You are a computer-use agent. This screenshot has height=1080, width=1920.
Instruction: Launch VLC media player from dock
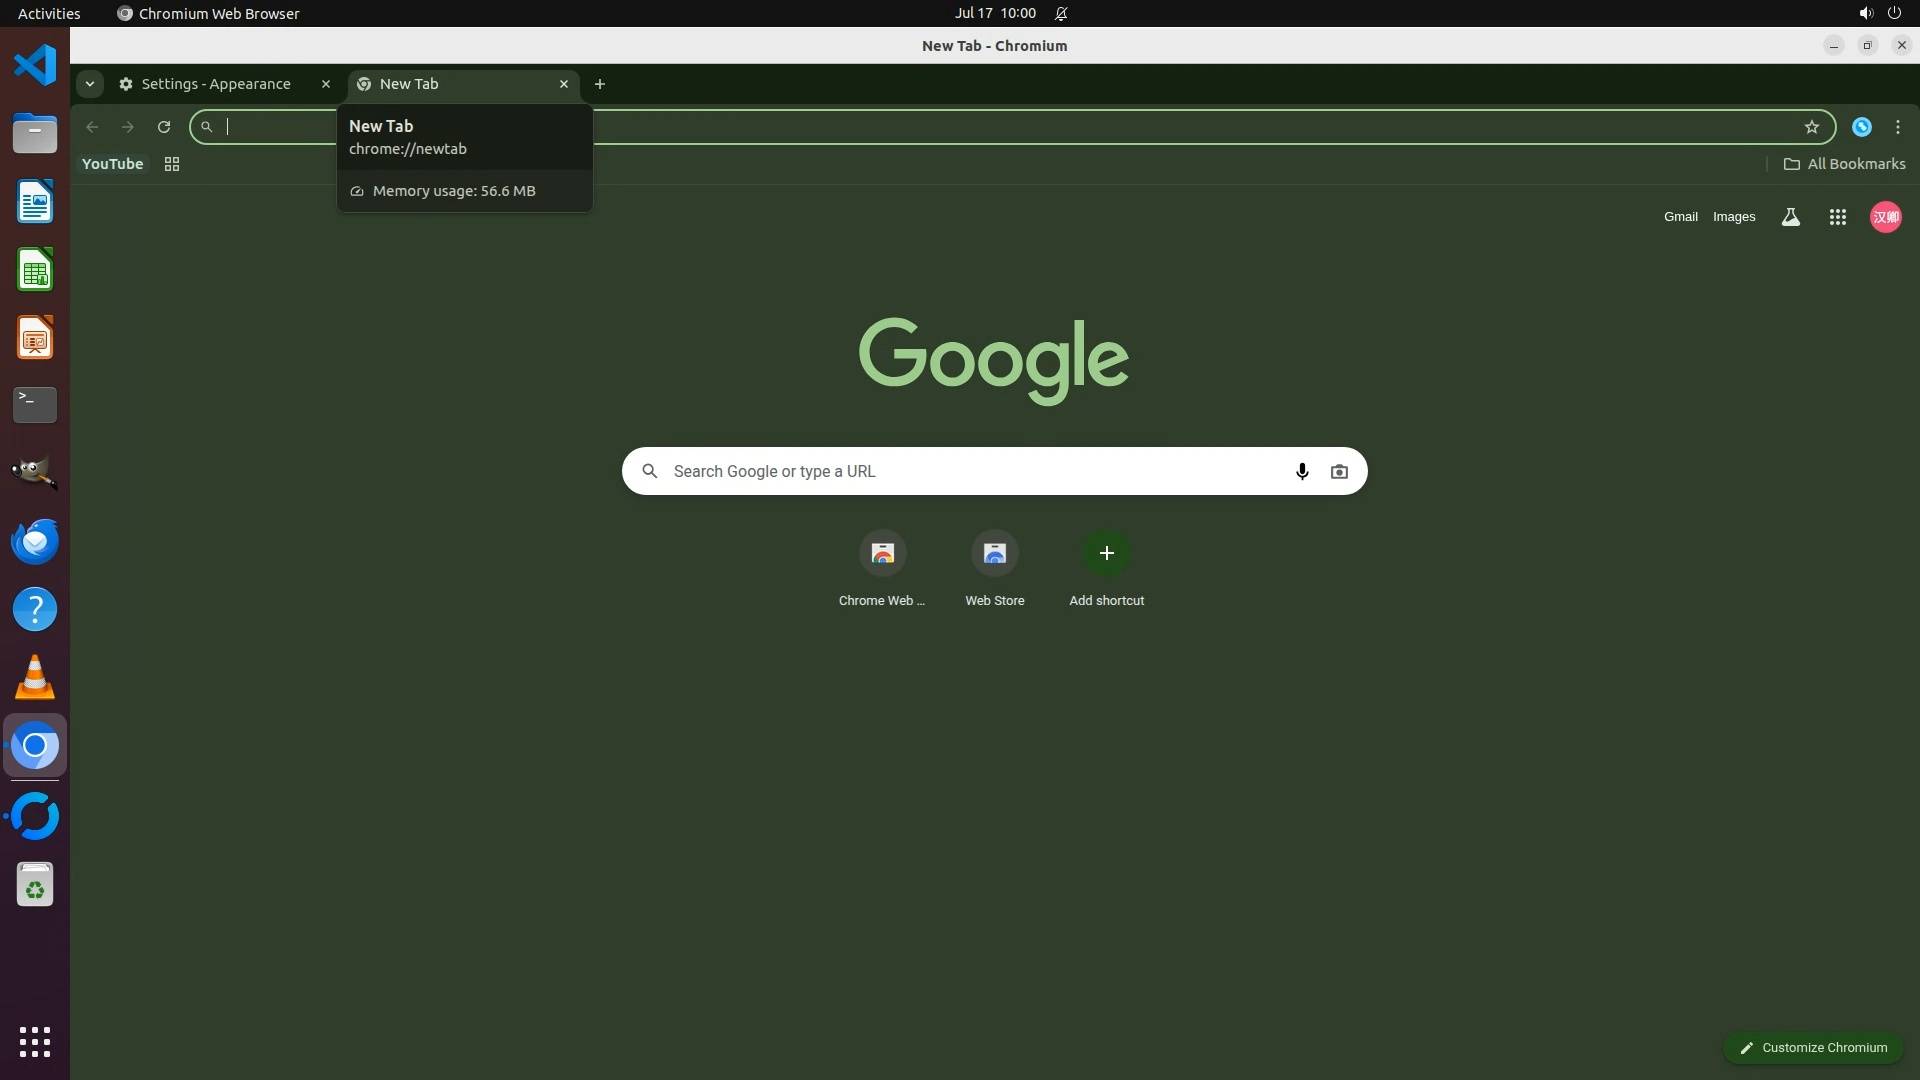[x=35, y=678]
